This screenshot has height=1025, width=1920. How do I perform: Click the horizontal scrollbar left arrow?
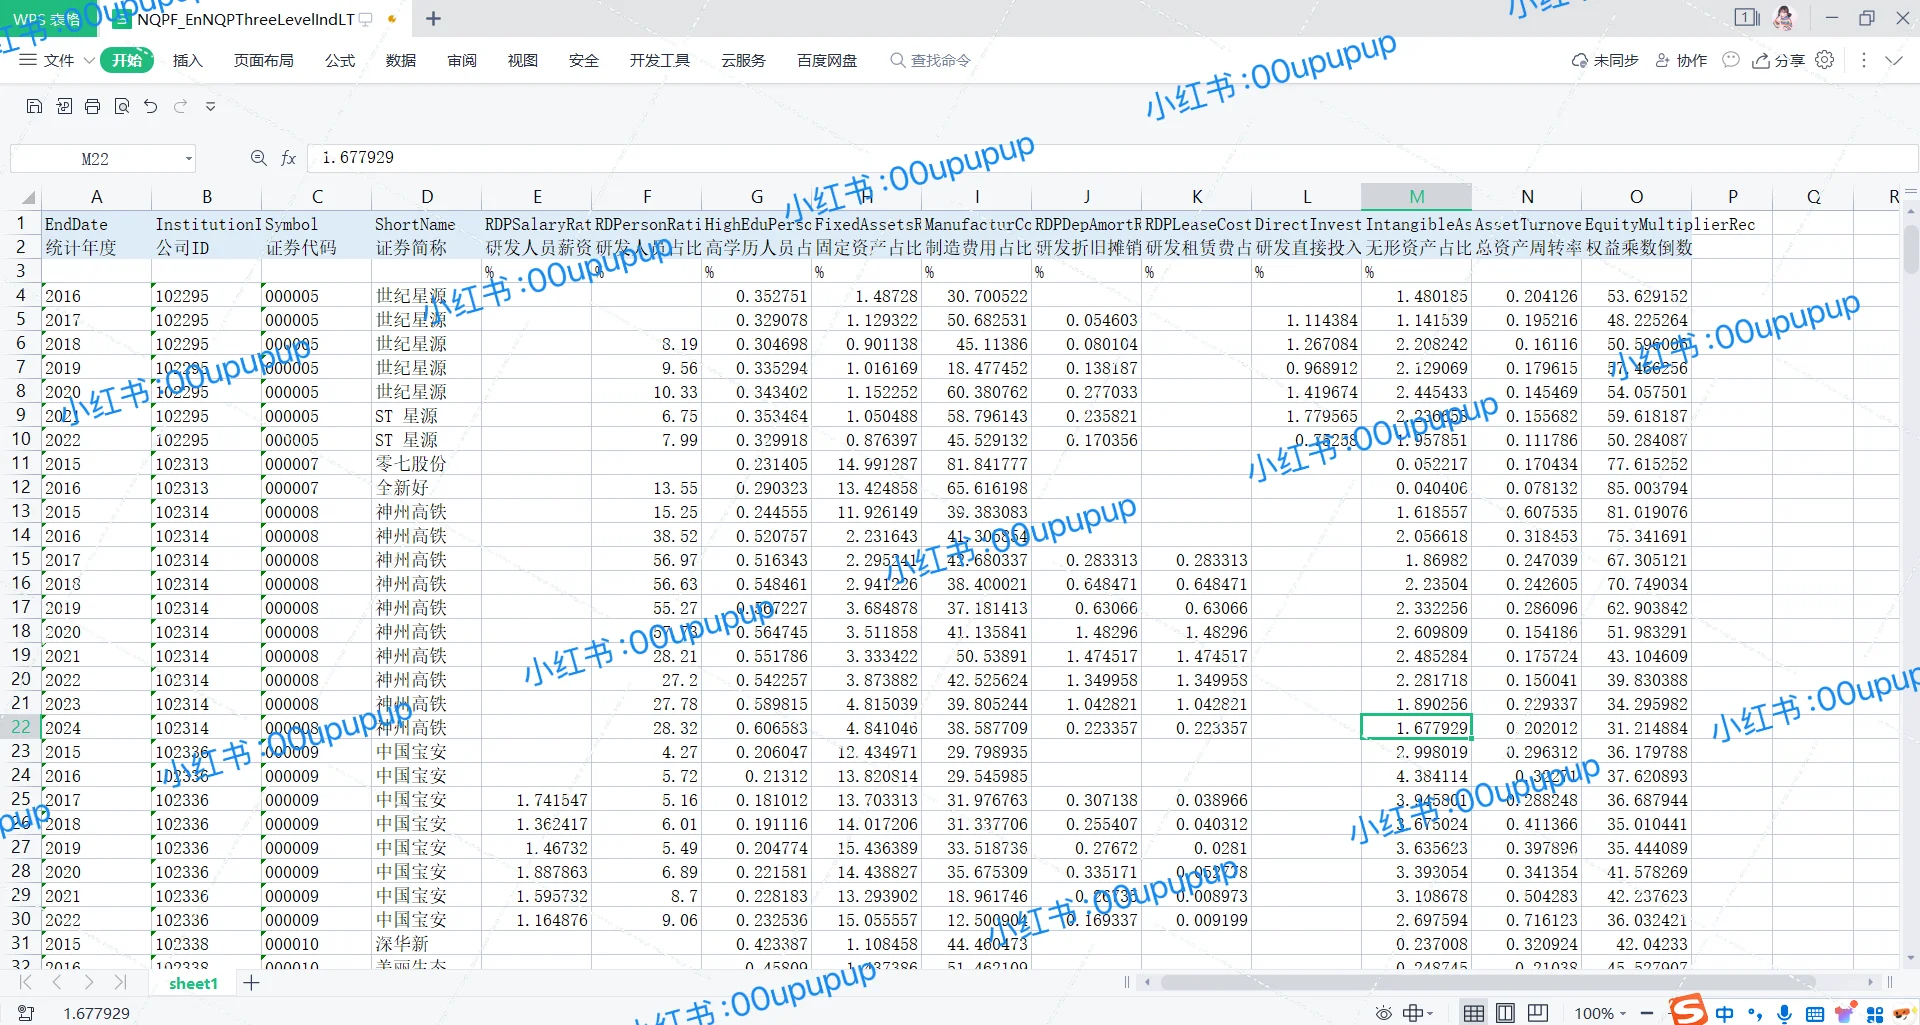[1148, 982]
